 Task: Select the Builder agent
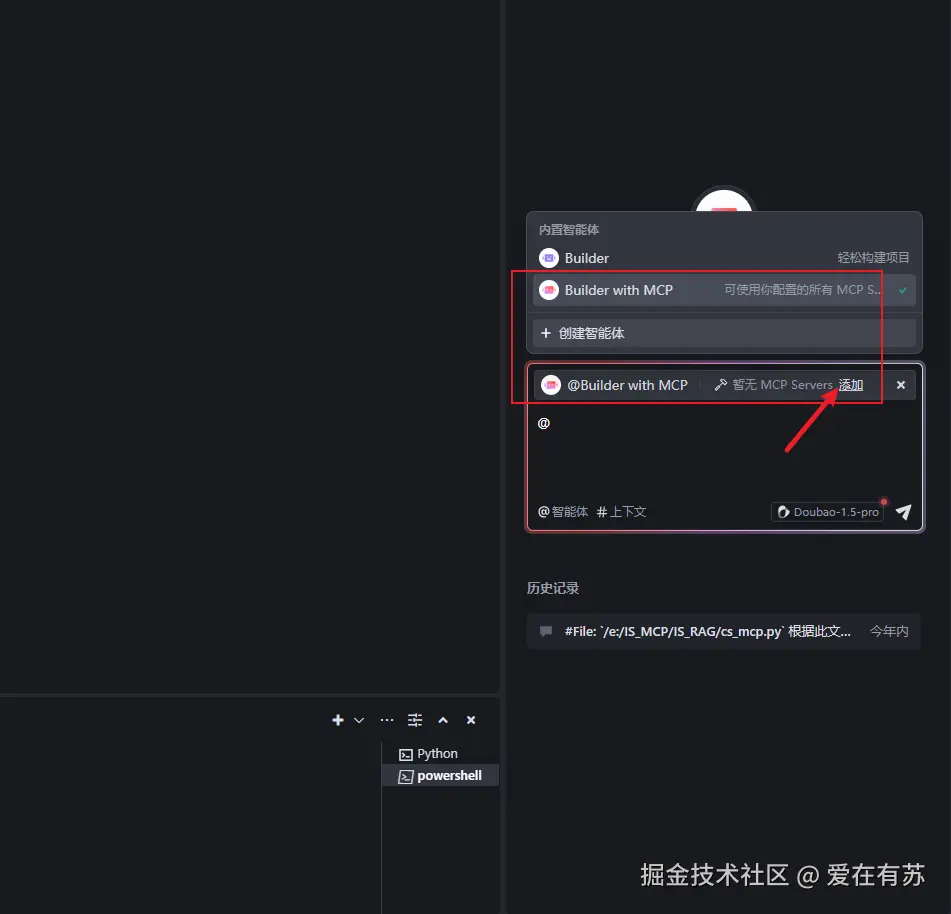click(x=724, y=258)
